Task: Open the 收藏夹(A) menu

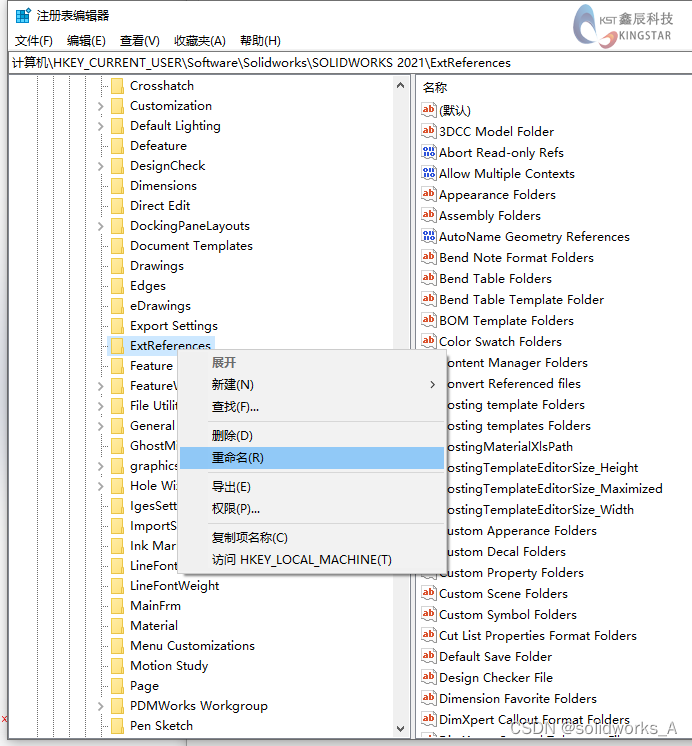Action: pos(199,41)
